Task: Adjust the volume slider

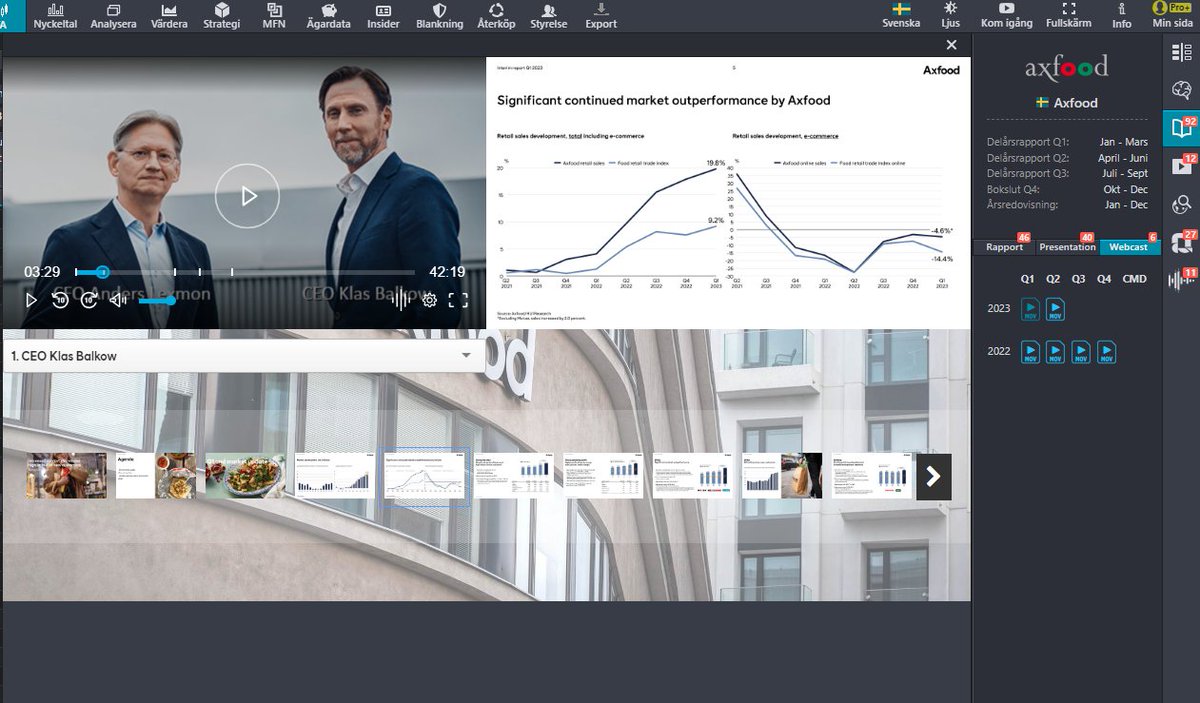Action: click(156, 300)
